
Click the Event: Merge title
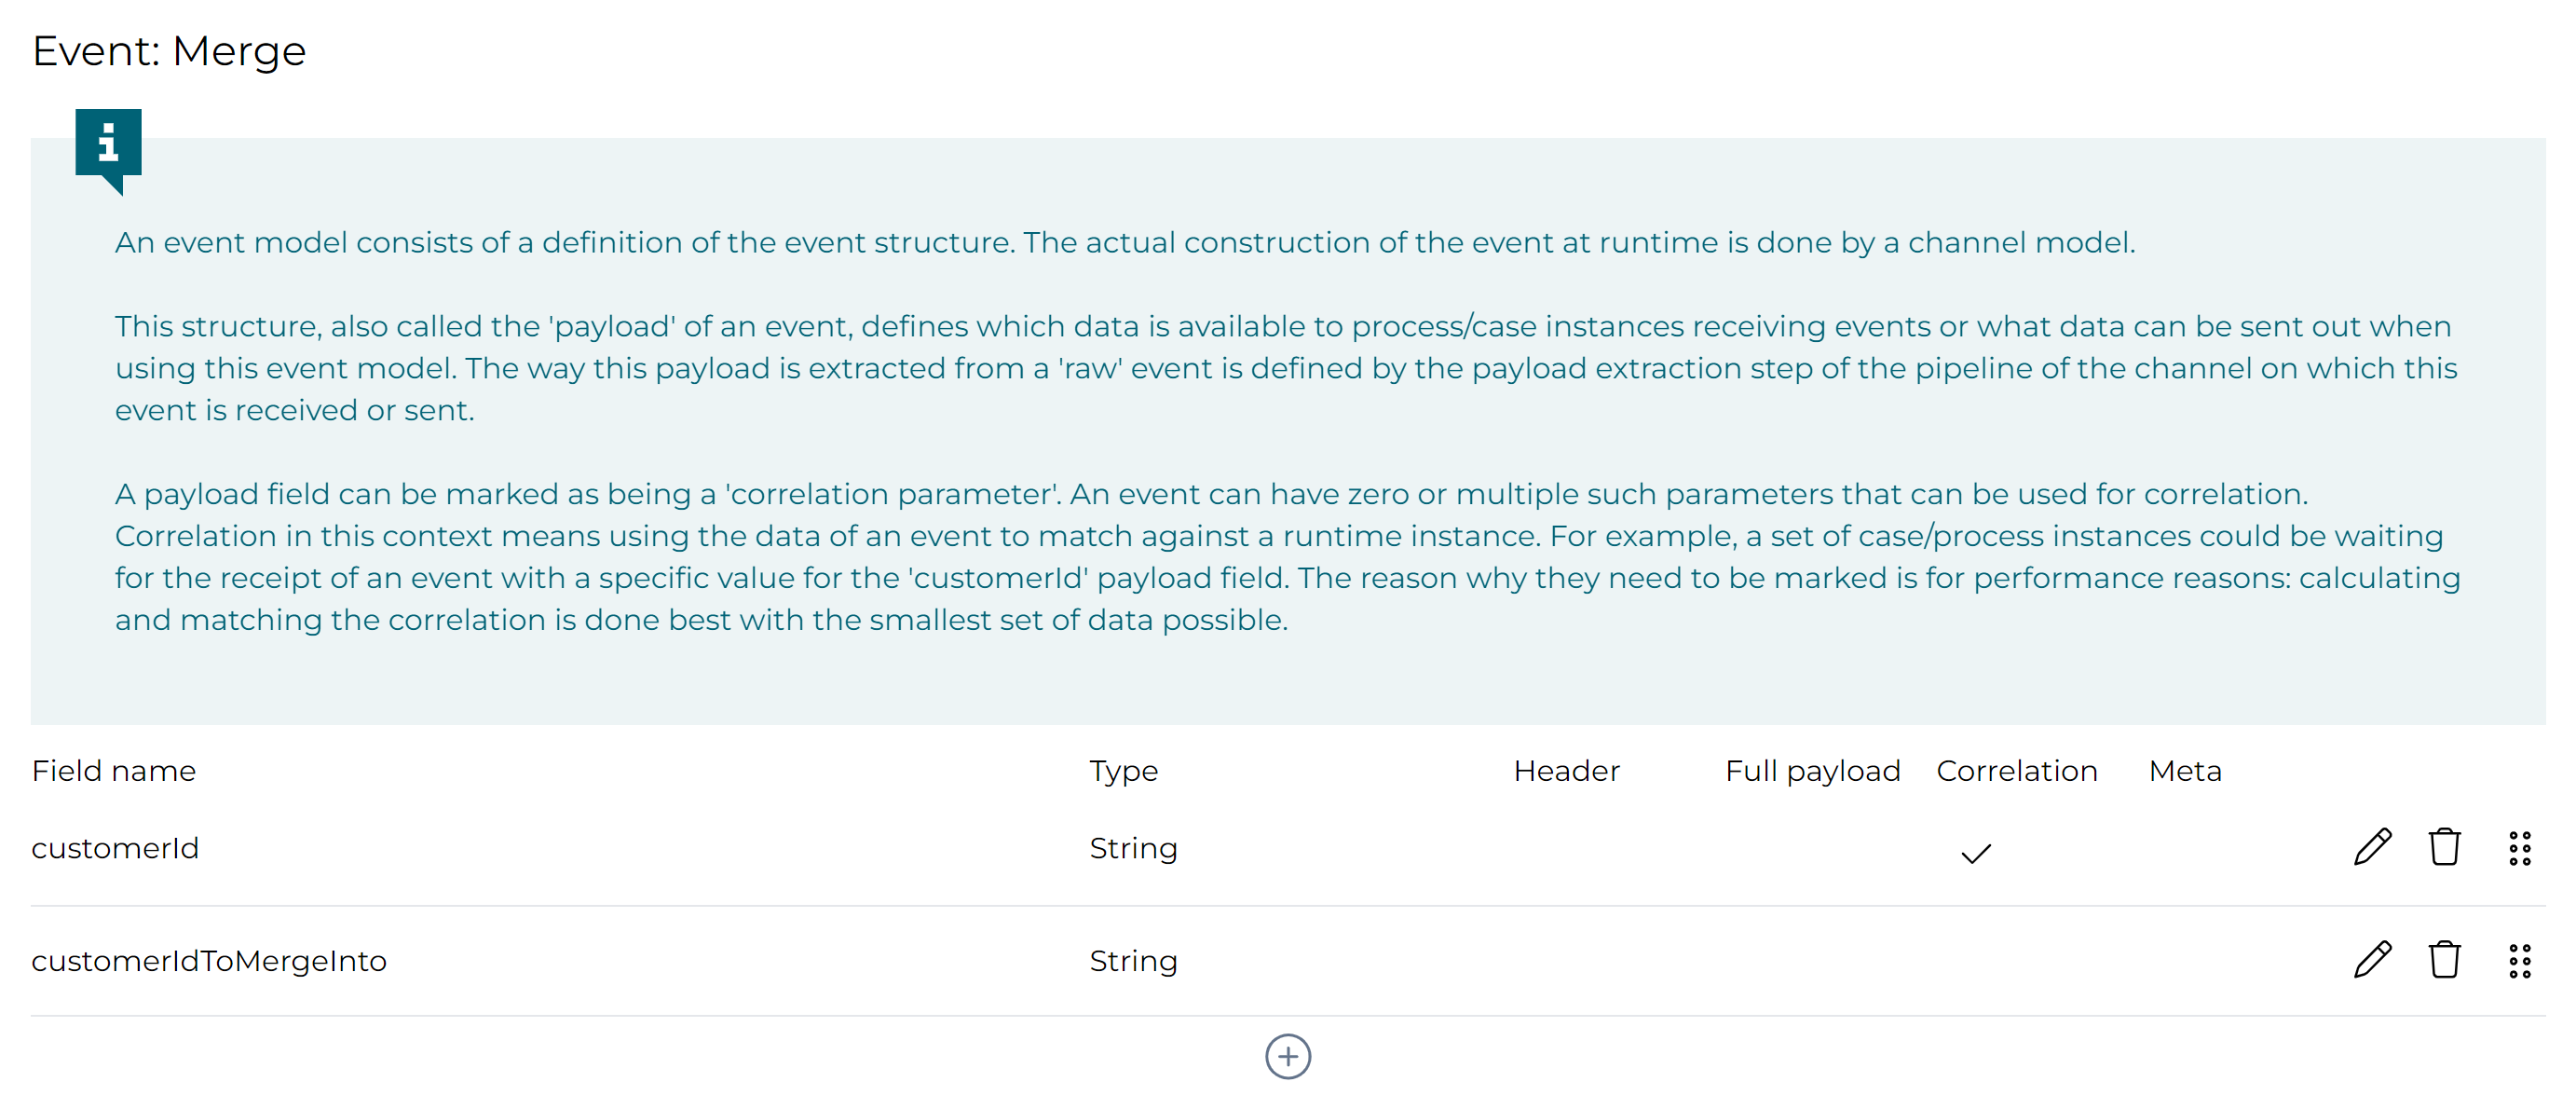[x=169, y=51]
